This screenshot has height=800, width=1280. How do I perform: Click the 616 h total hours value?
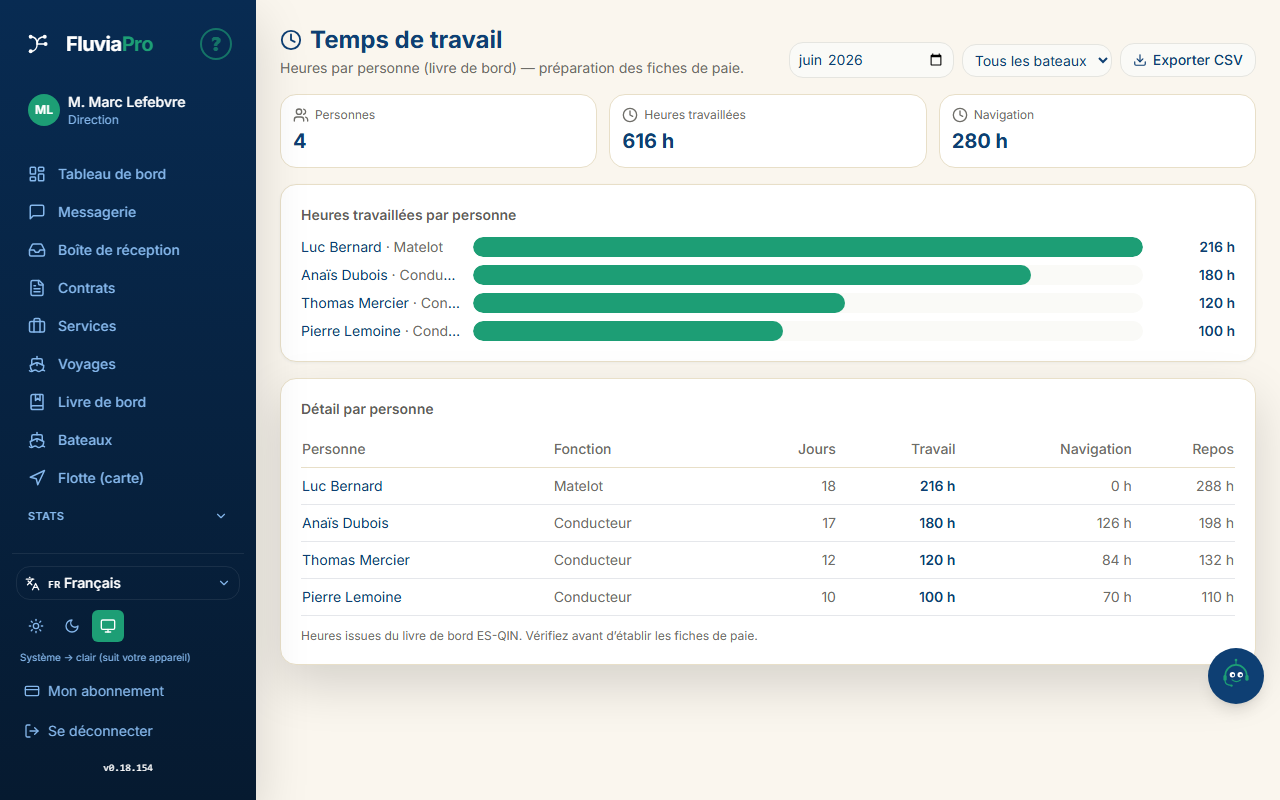click(x=648, y=141)
